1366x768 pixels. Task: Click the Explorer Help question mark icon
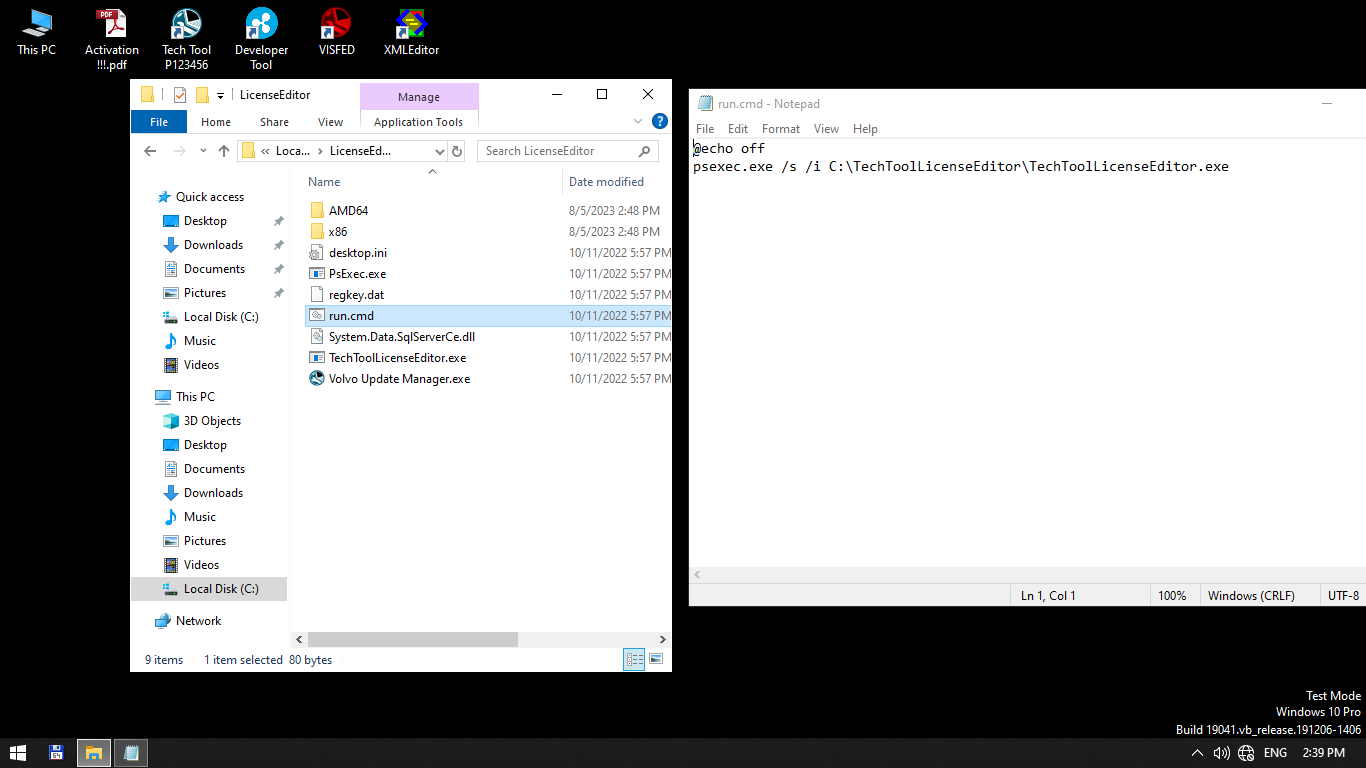[659, 121]
